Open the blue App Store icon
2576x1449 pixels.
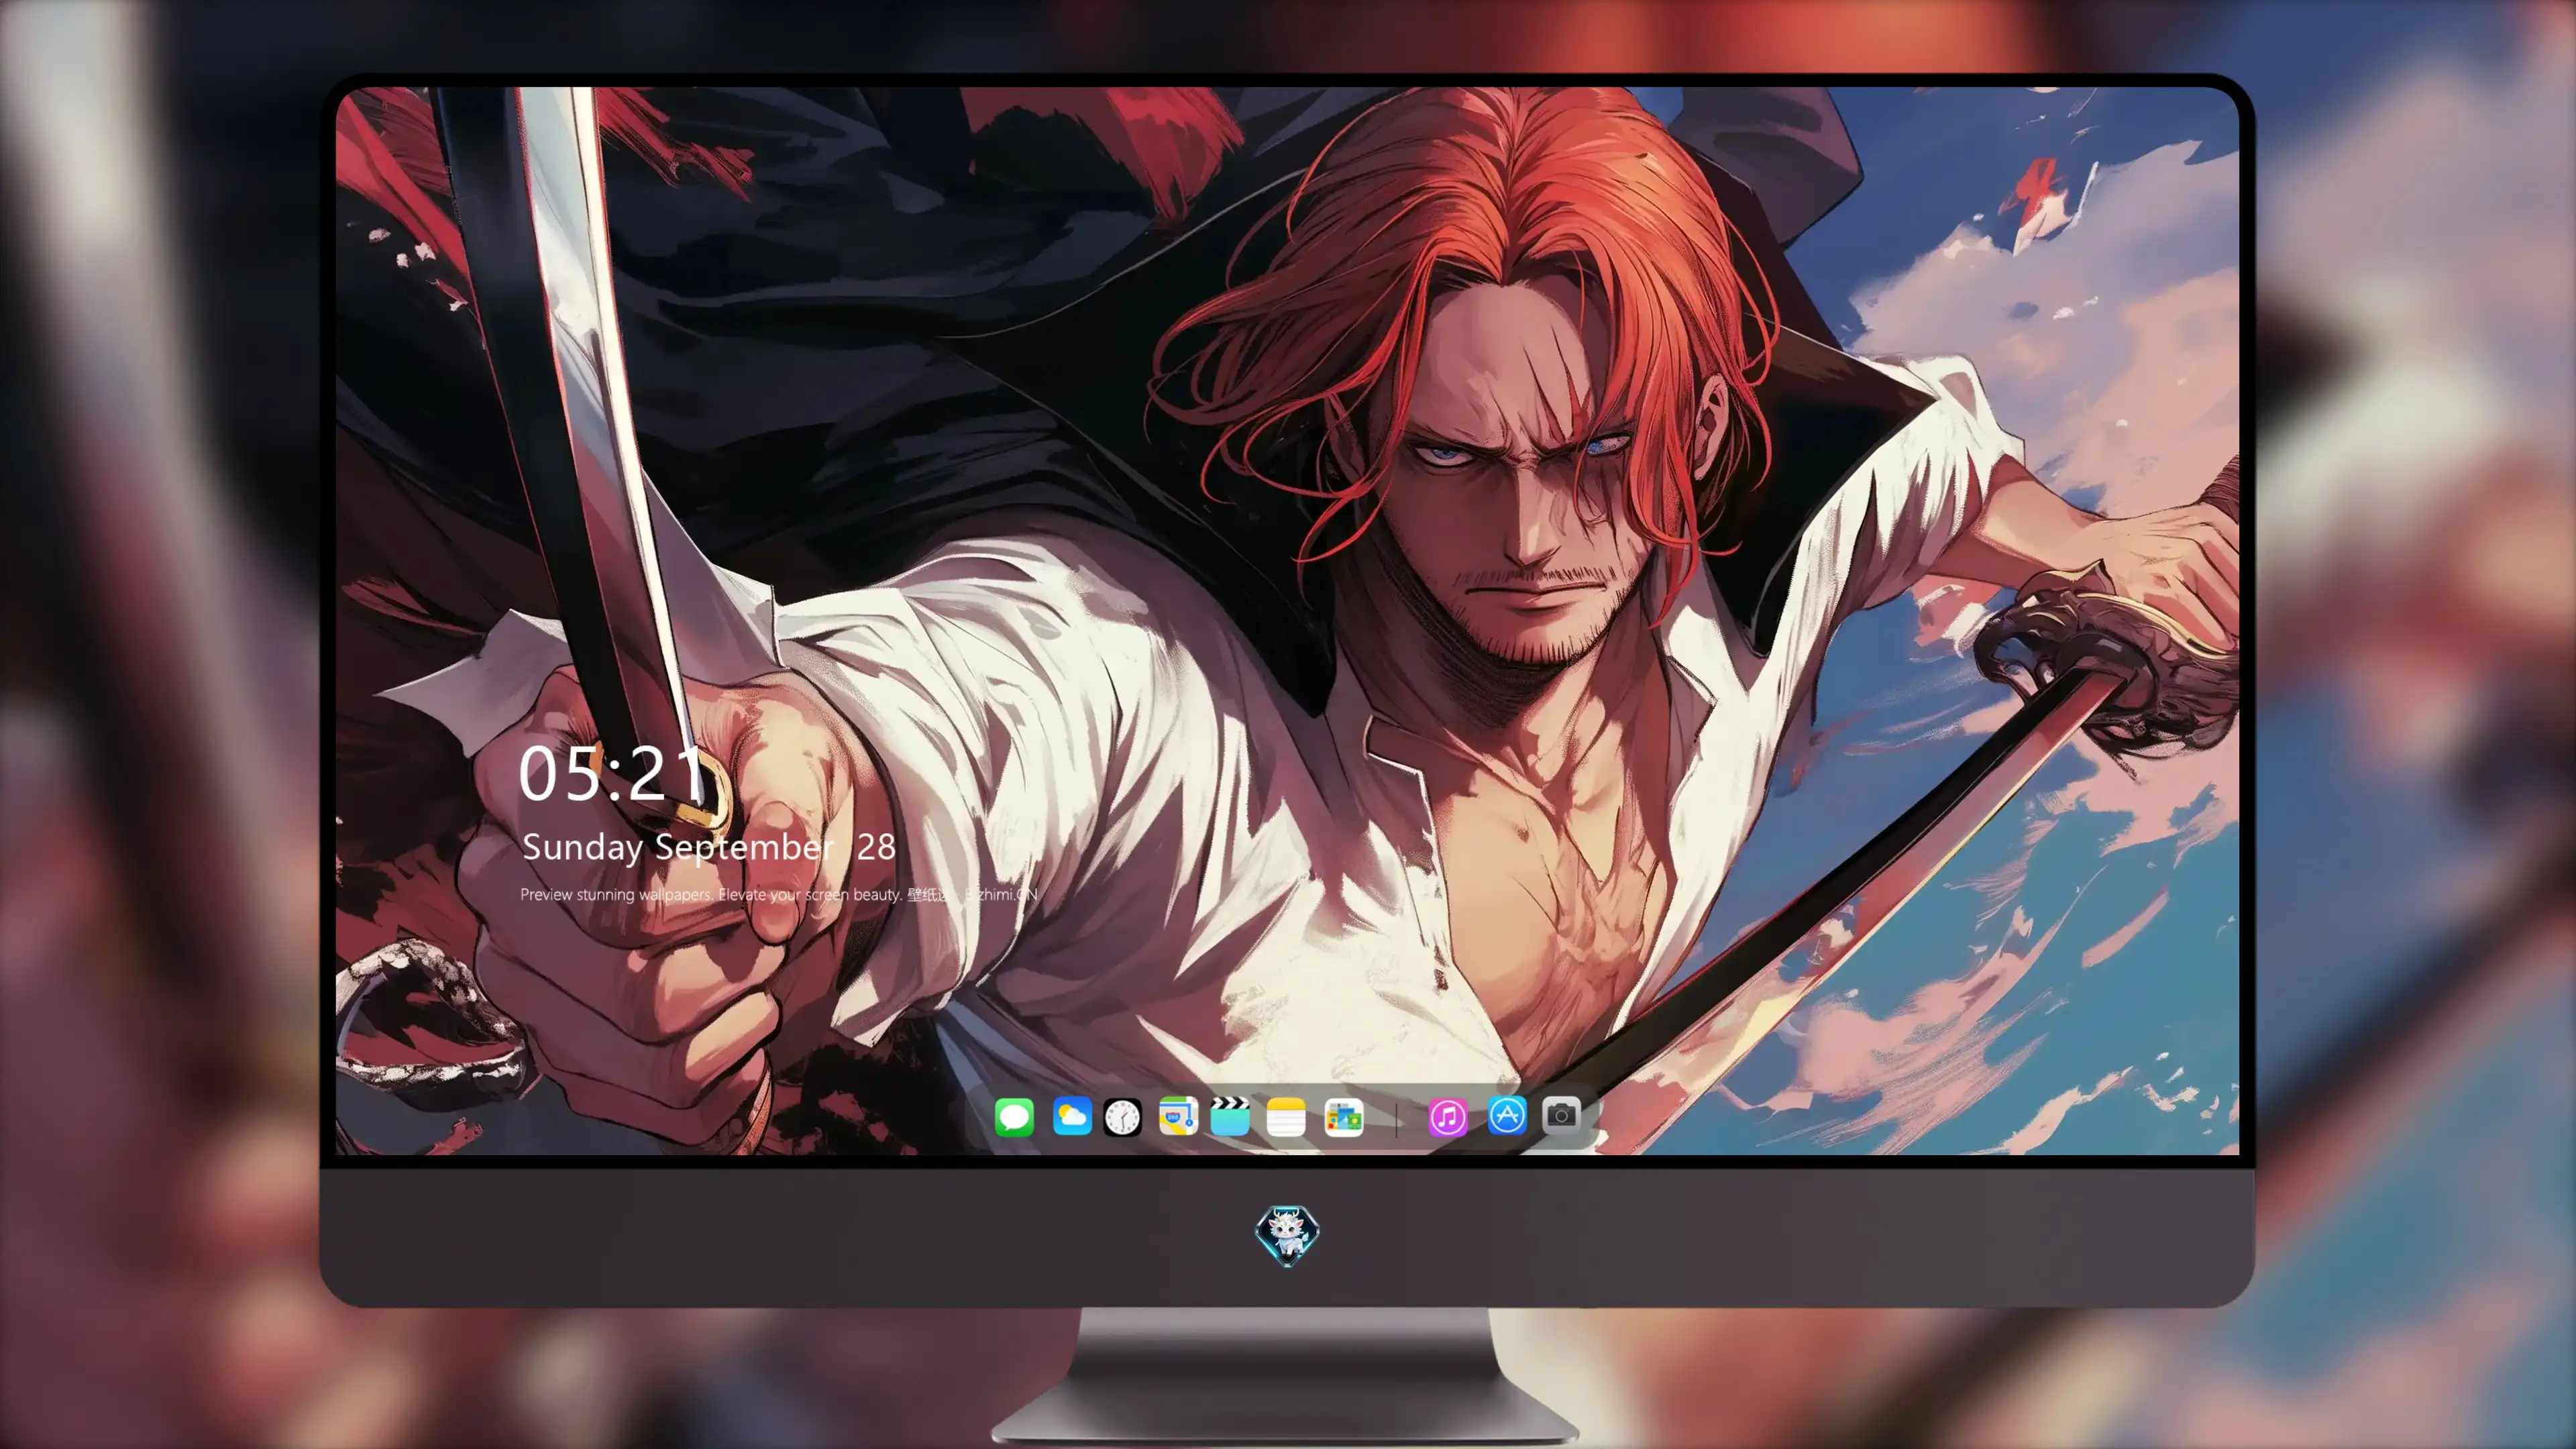(x=1507, y=1115)
